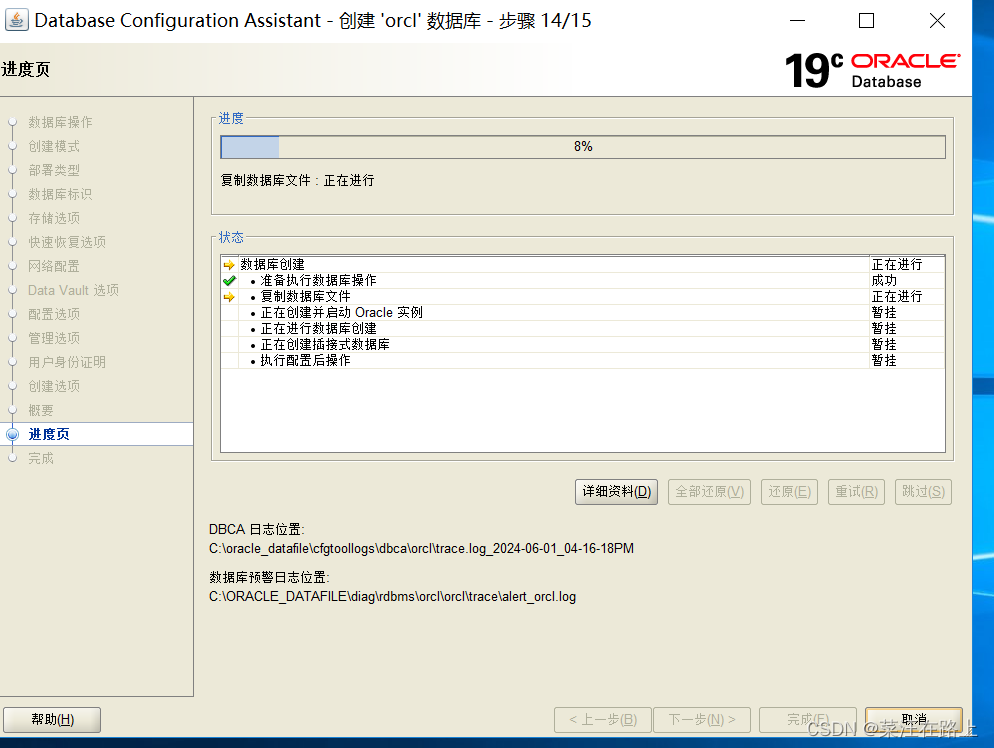
Task: Click the arrow icon beside 复制数据库文件
Action: pos(229,297)
